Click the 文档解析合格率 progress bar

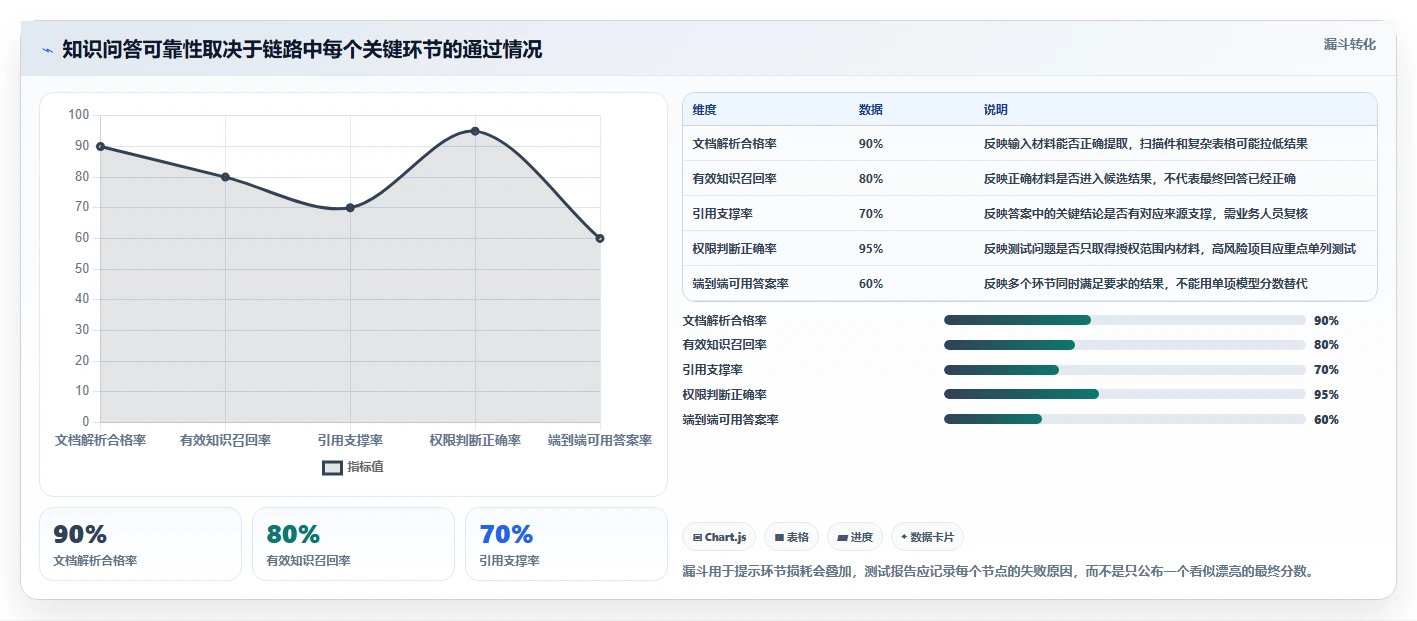pos(1125,320)
